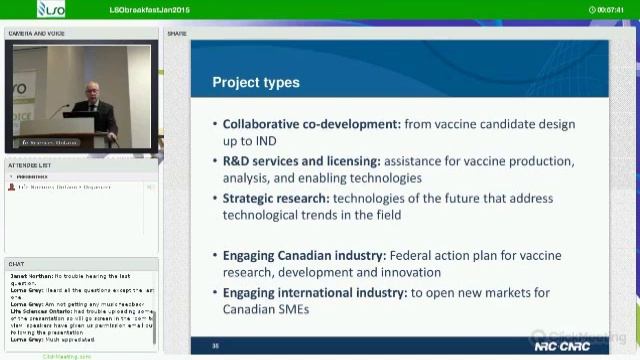Select the Attendee List panel header
This screenshot has height=360, width=640.
[x=81, y=165]
